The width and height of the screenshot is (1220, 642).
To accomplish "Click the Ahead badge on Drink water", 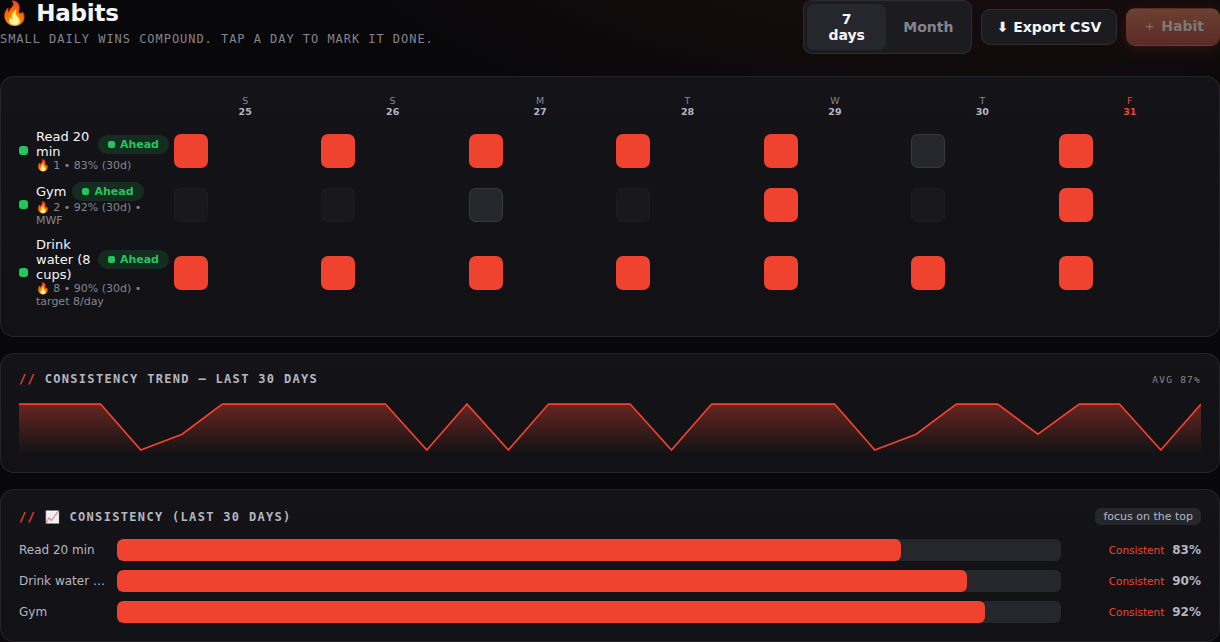I will (133, 259).
